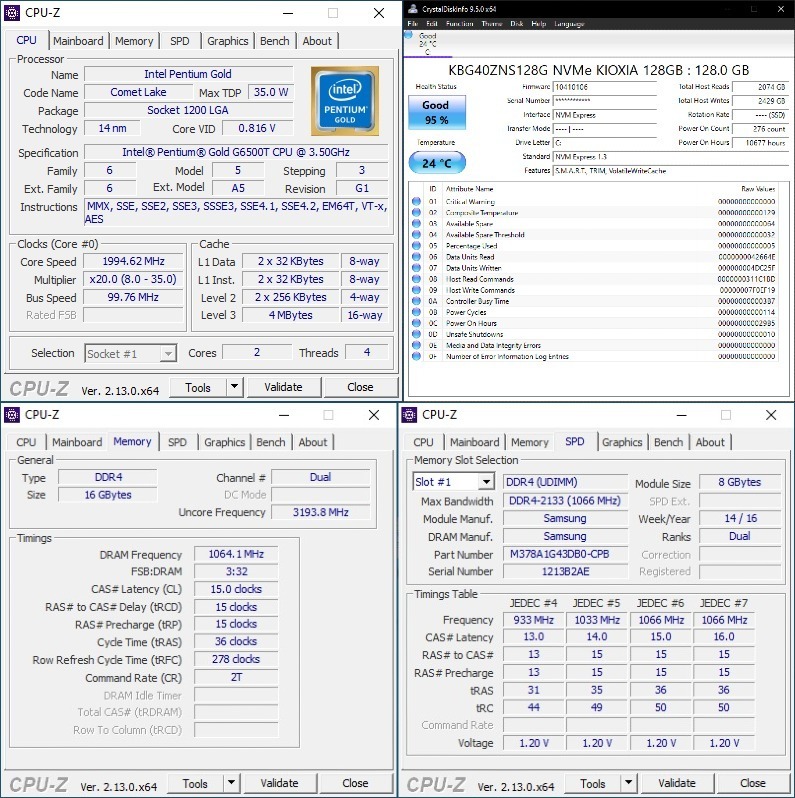Click status dot for Media and Data Integrity Errors

pos(416,345)
